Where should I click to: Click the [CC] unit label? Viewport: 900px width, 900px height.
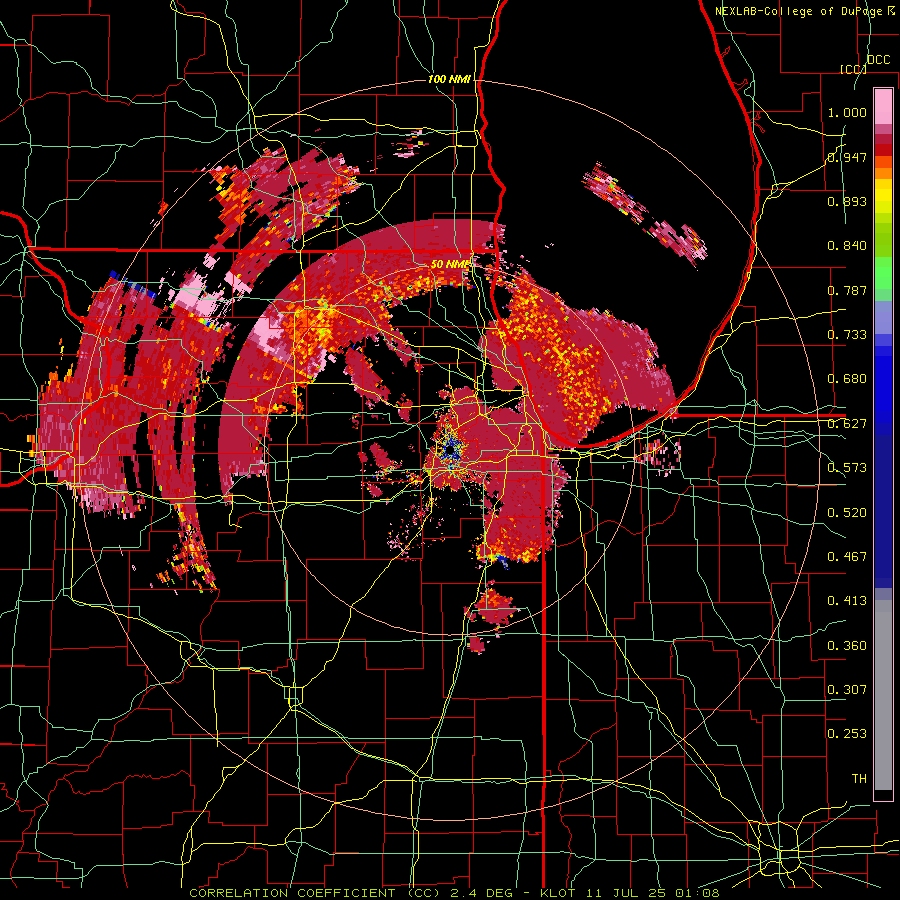[853, 69]
